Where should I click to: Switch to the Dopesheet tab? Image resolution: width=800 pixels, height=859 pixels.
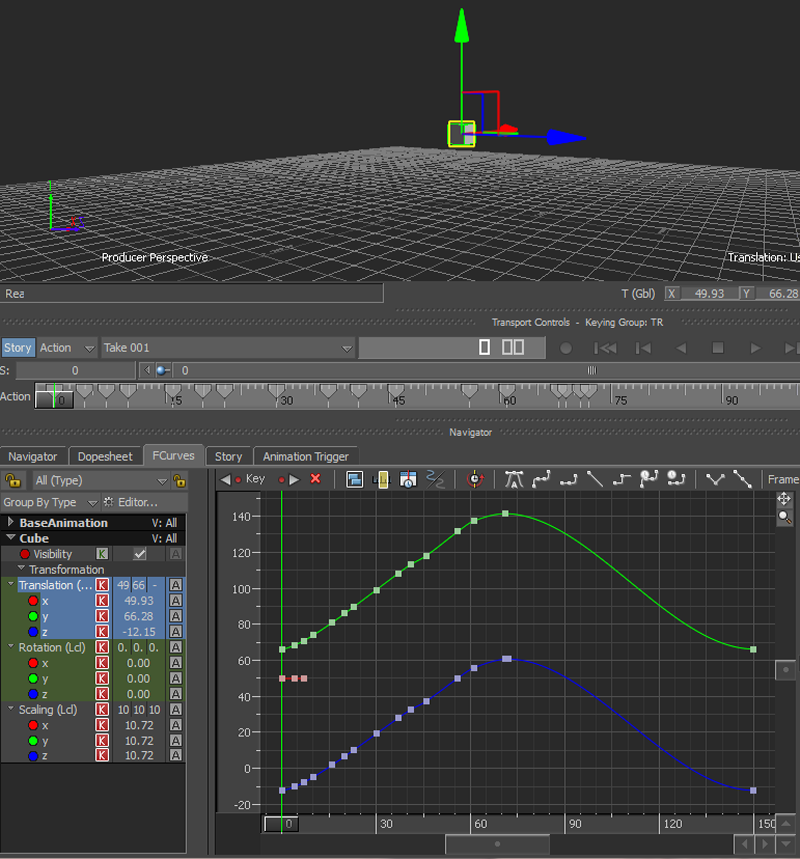click(105, 457)
